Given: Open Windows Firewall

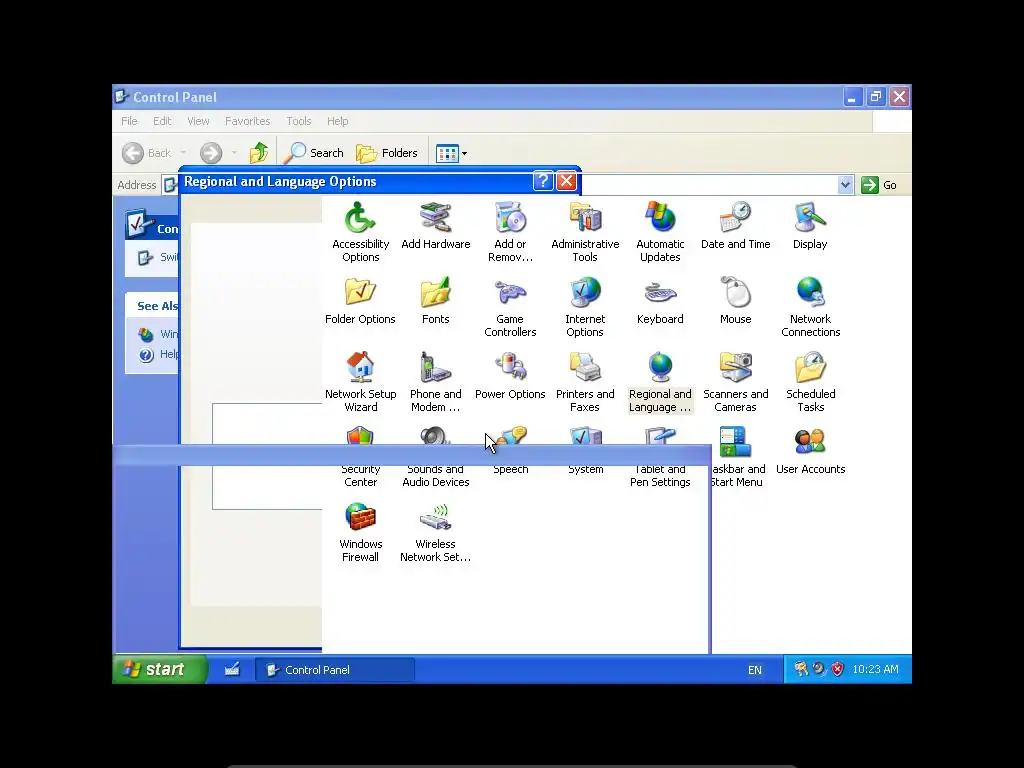Looking at the screenshot, I should 360,532.
